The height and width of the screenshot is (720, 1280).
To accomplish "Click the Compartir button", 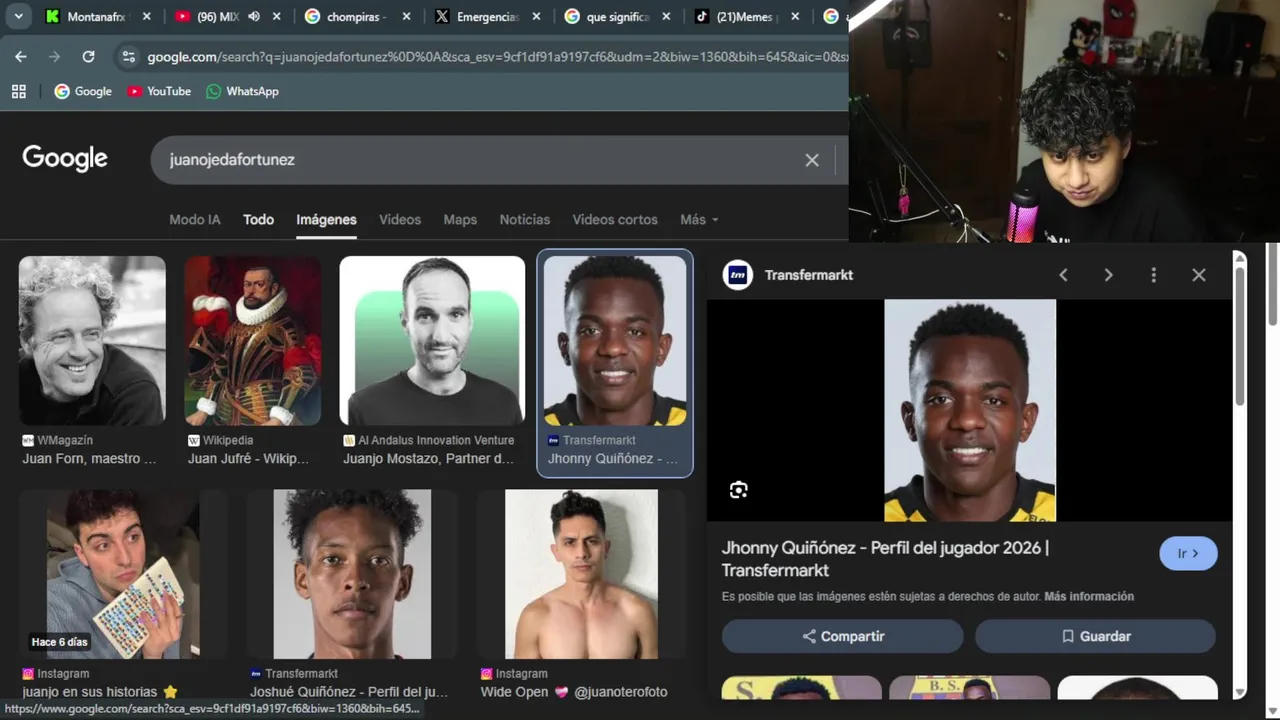I will click(x=843, y=636).
